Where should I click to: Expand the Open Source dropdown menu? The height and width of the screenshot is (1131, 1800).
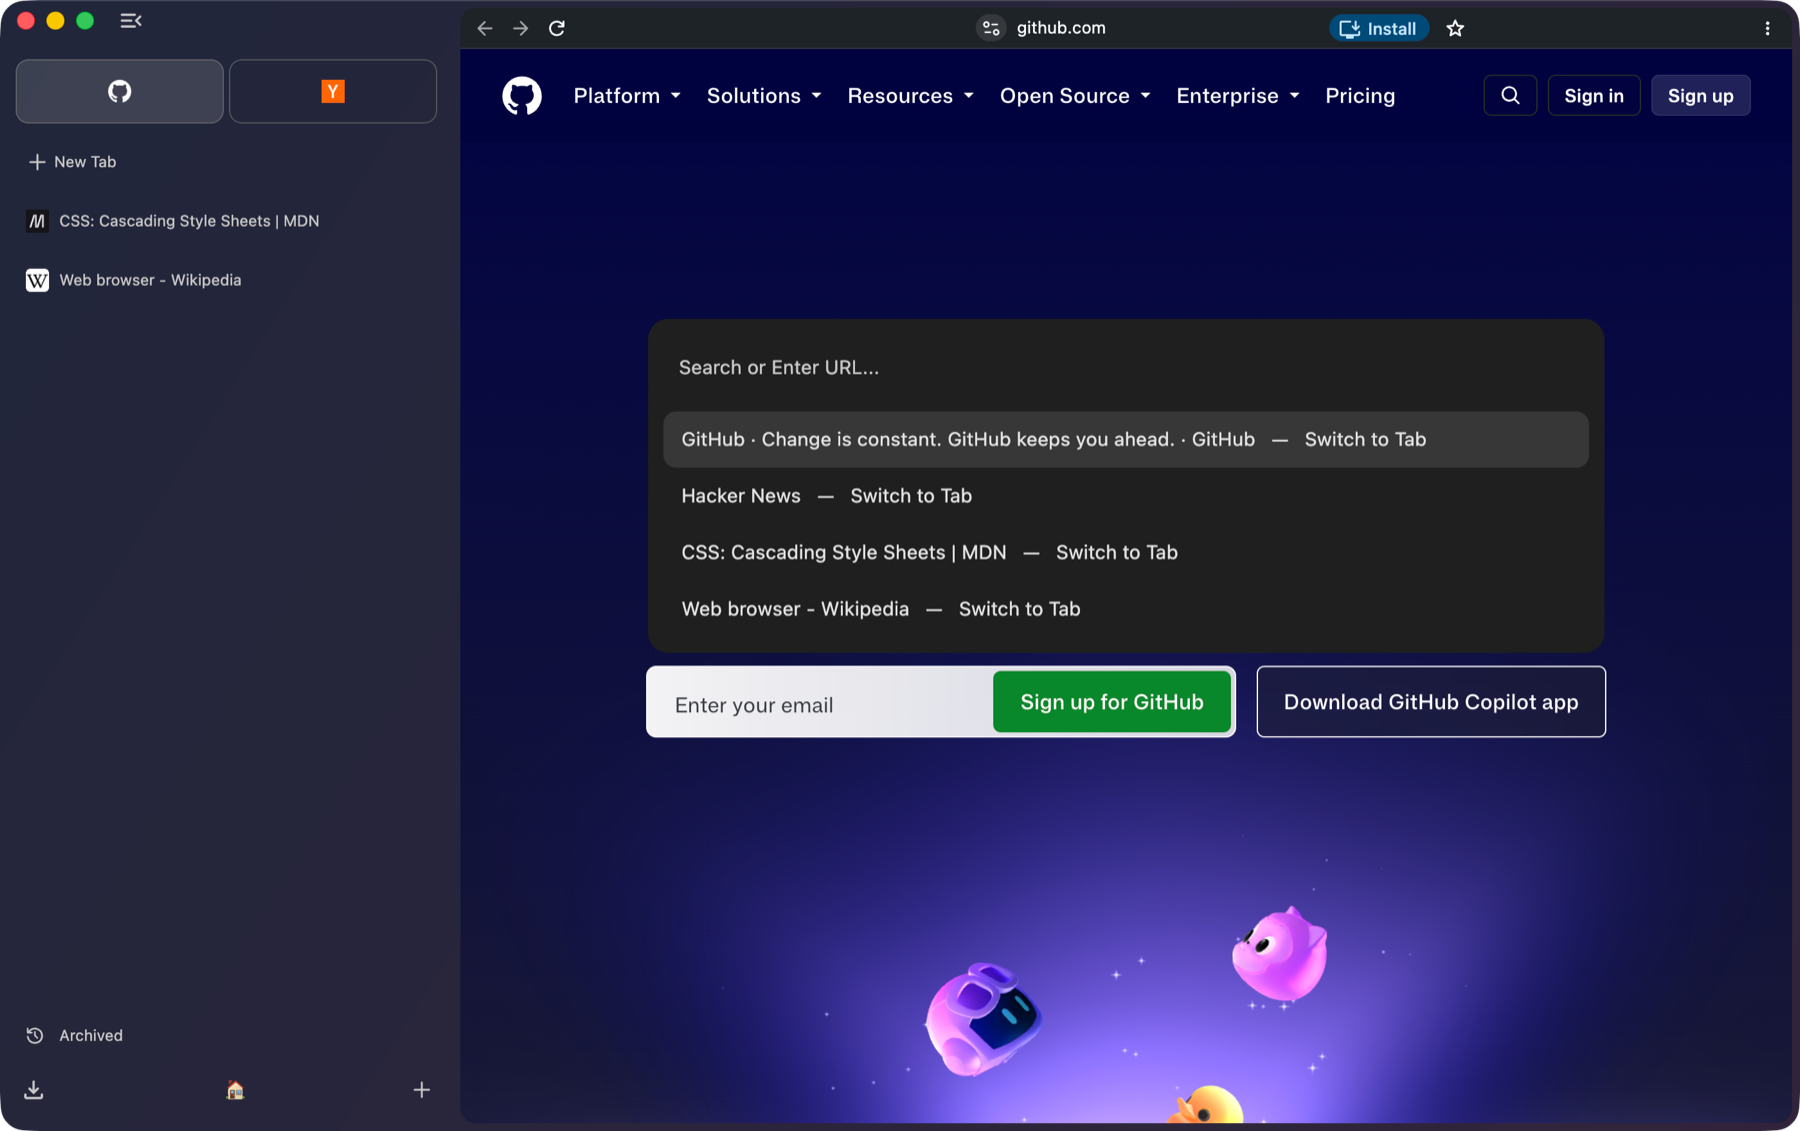1075,96
